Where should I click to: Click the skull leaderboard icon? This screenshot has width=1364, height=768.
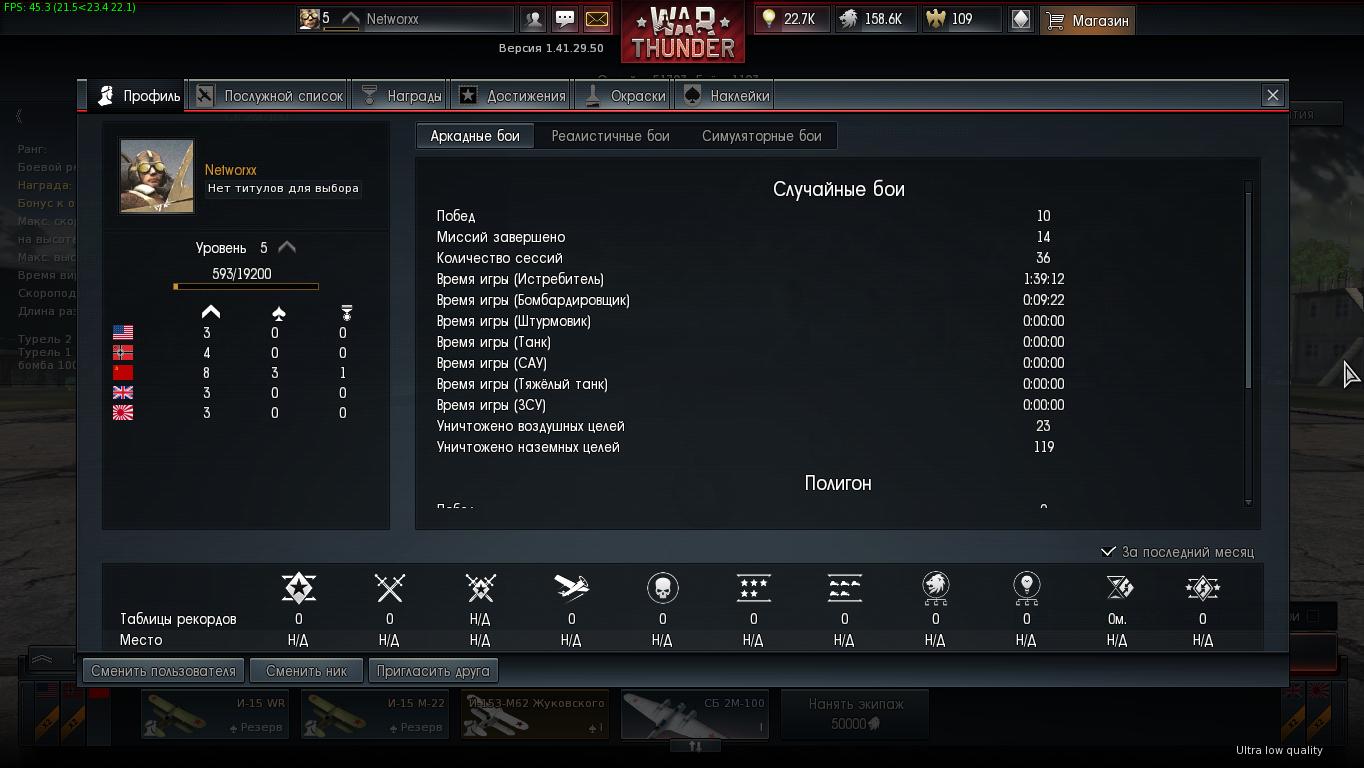coord(662,588)
